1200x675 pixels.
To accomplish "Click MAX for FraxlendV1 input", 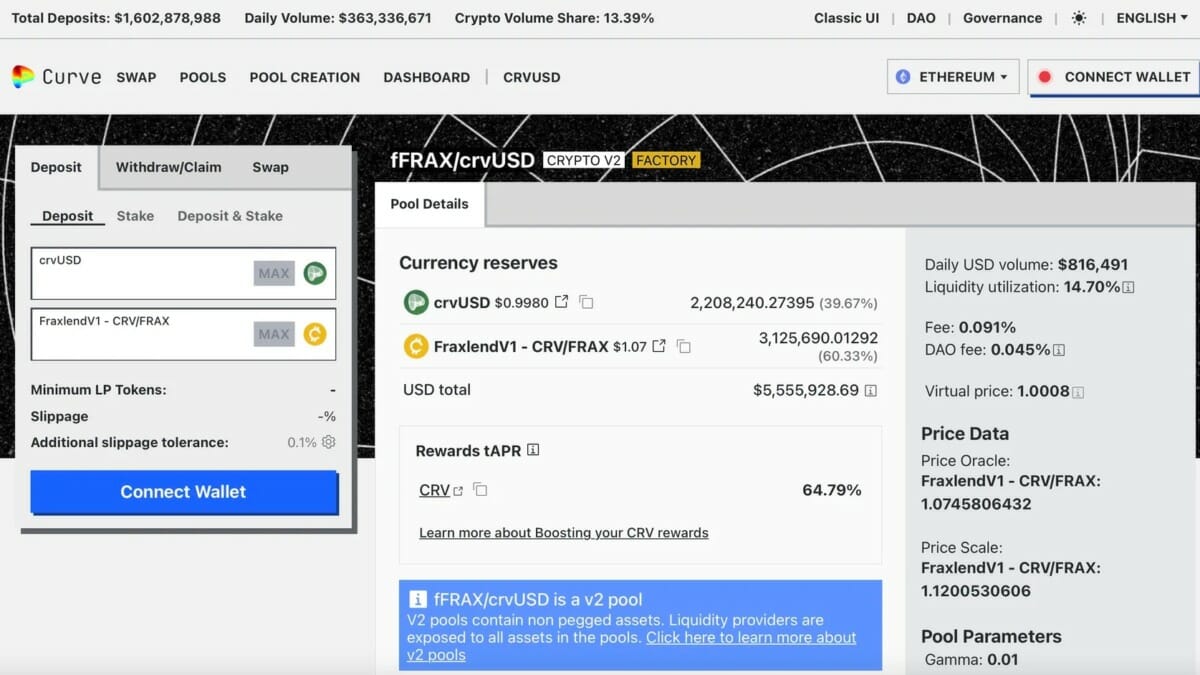I will 274,334.
